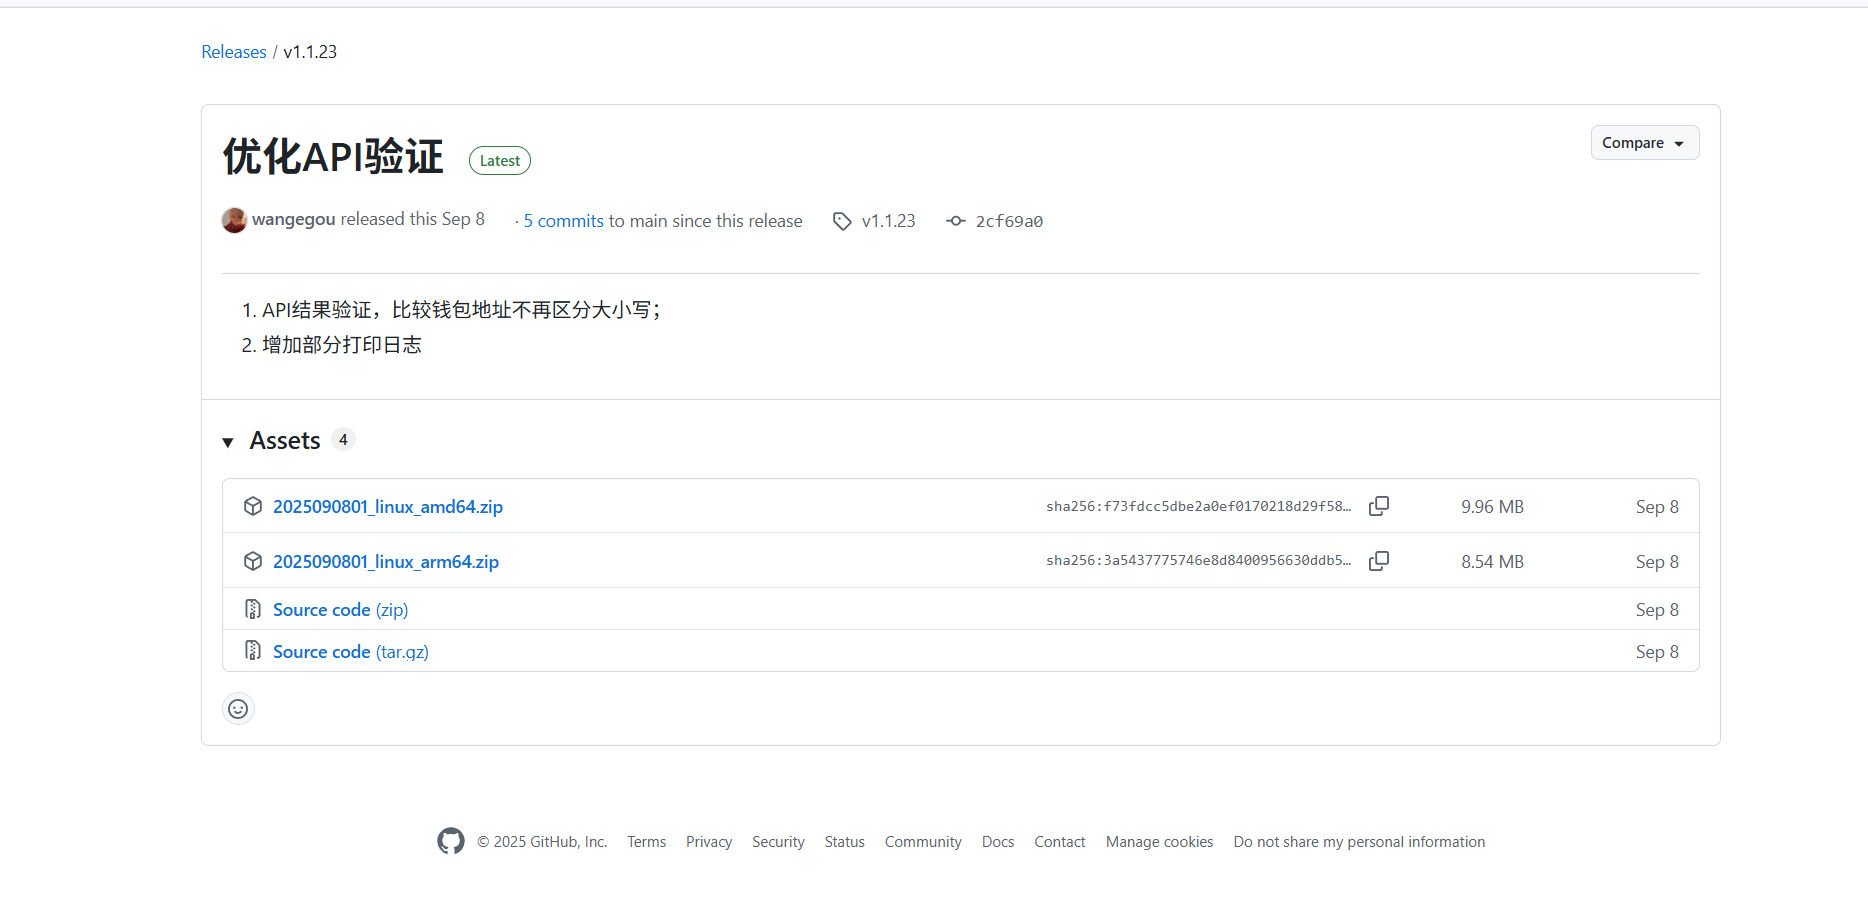Viewport: 1868px width, 913px height.
Task: Open wangegou's profile link
Action: [293, 219]
